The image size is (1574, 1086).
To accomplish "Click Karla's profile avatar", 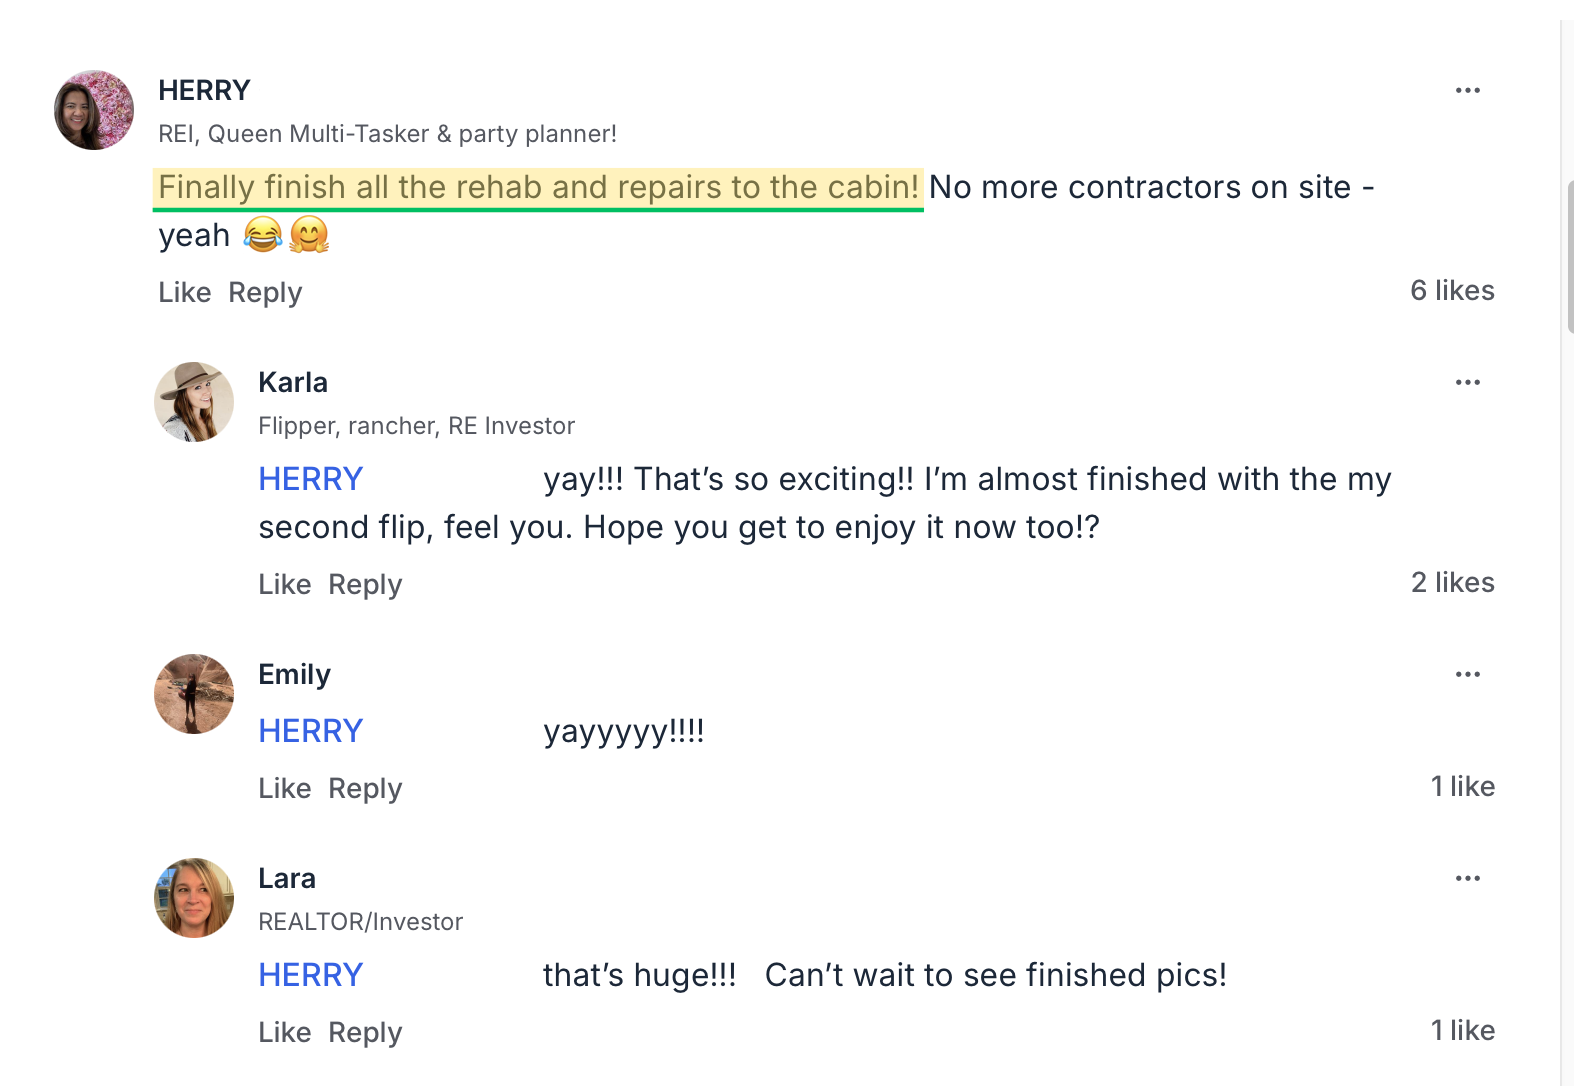I will pyautogui.click(x=194, y=402).
